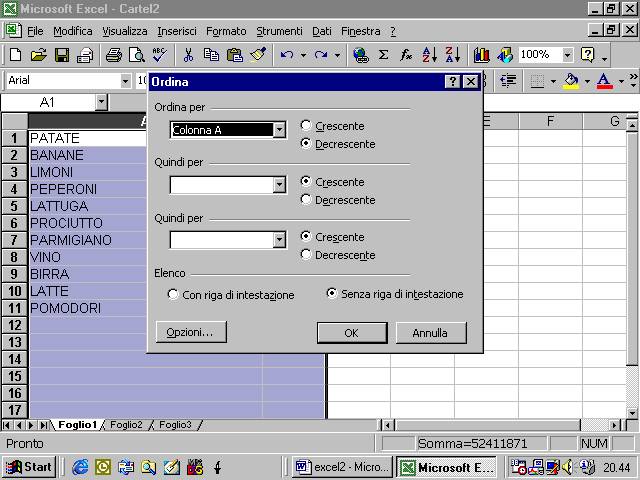
Task: Switch to the Foglio2 sheet tab
Action: tap(126, 425)
